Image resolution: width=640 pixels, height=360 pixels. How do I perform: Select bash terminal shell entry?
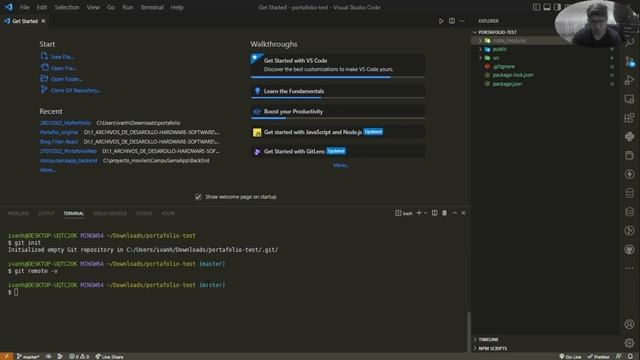point(404,213)
